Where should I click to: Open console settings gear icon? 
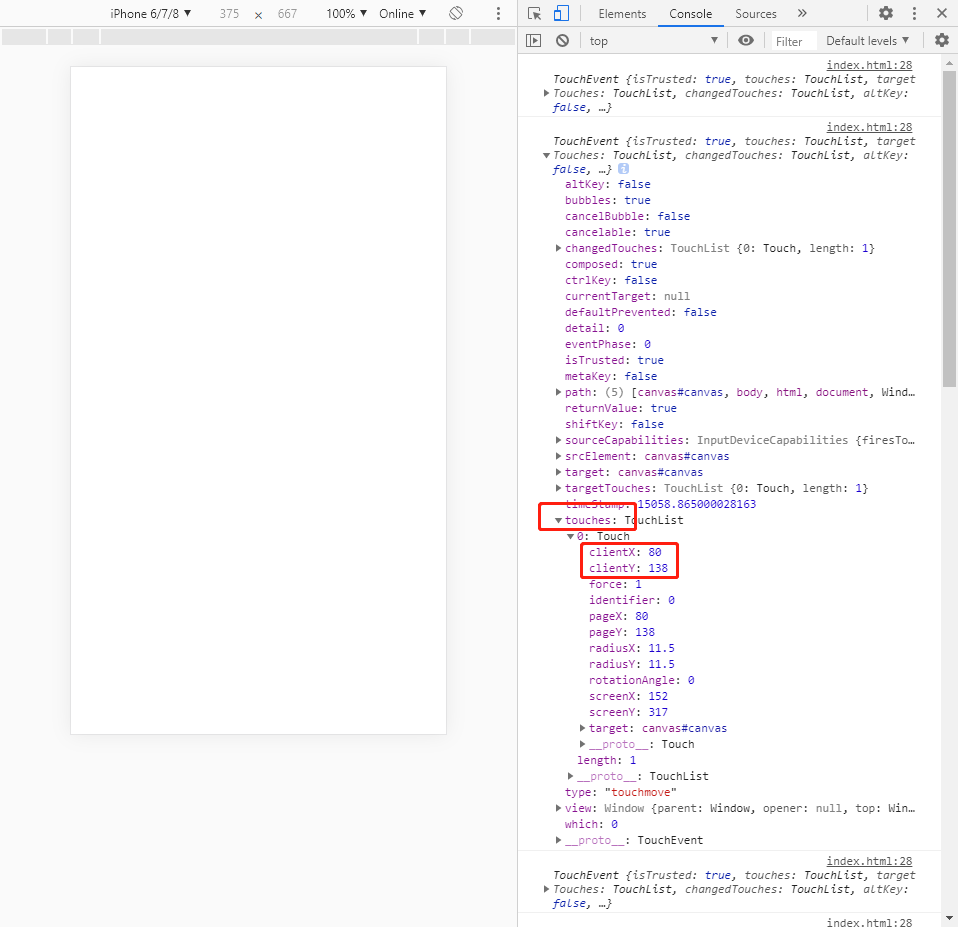coord(942,41)
